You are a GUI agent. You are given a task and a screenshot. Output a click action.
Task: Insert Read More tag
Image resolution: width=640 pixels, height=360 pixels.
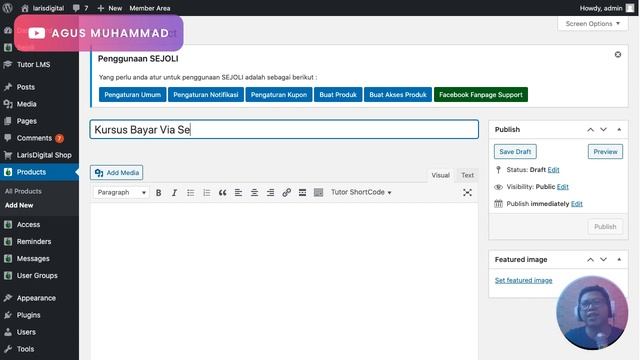coord(302,193)
